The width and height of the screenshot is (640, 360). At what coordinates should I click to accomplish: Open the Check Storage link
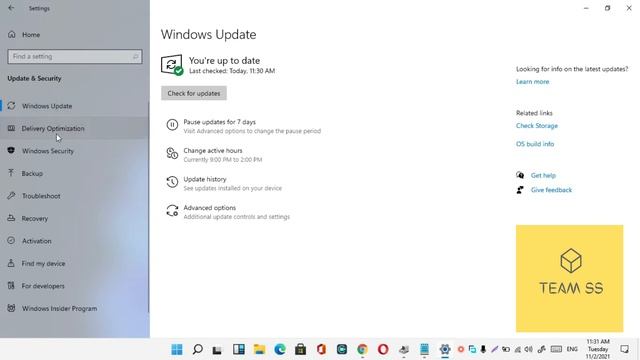point(537,126)
